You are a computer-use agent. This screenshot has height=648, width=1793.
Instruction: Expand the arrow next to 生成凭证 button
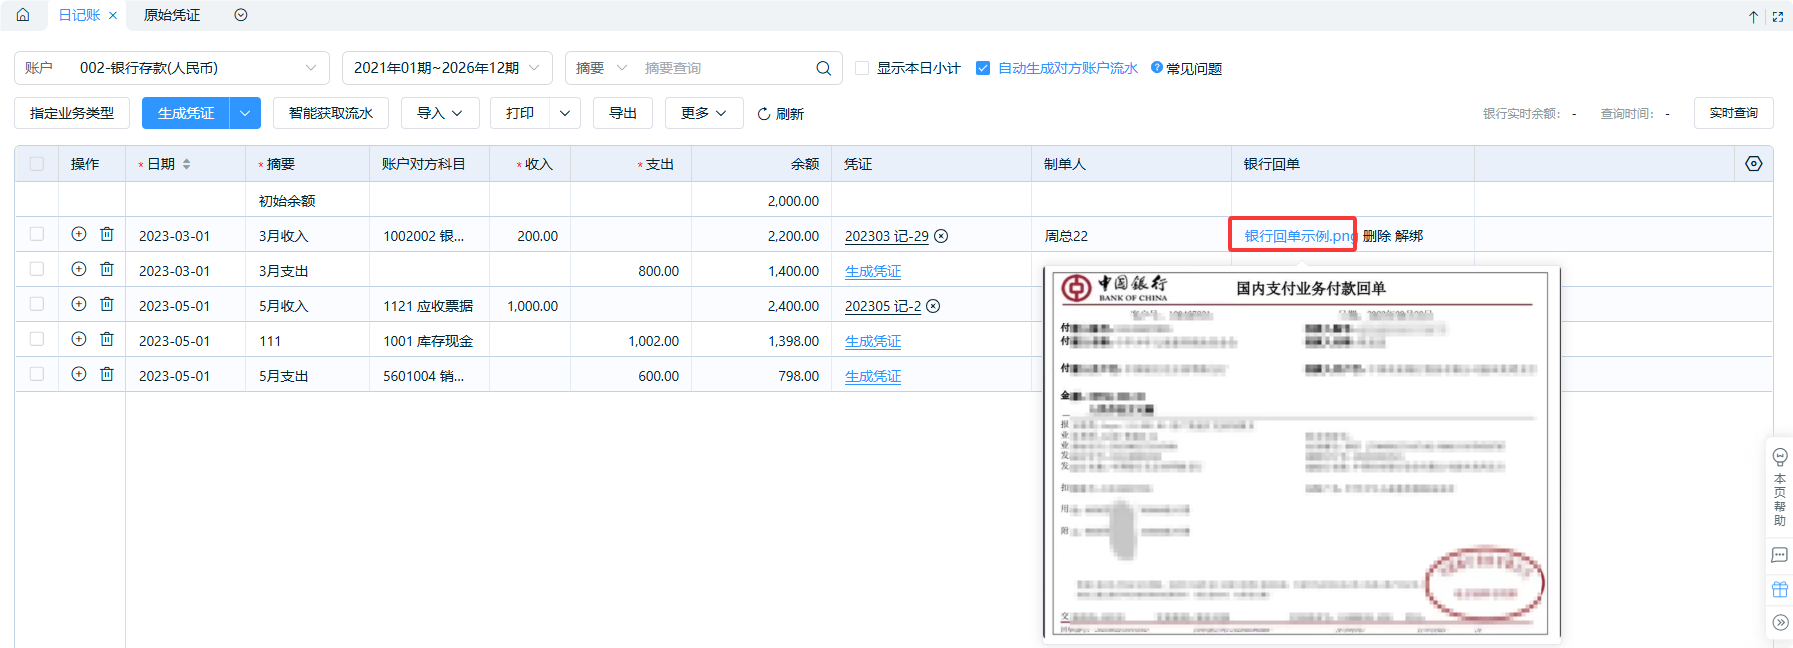click(245, 113)
